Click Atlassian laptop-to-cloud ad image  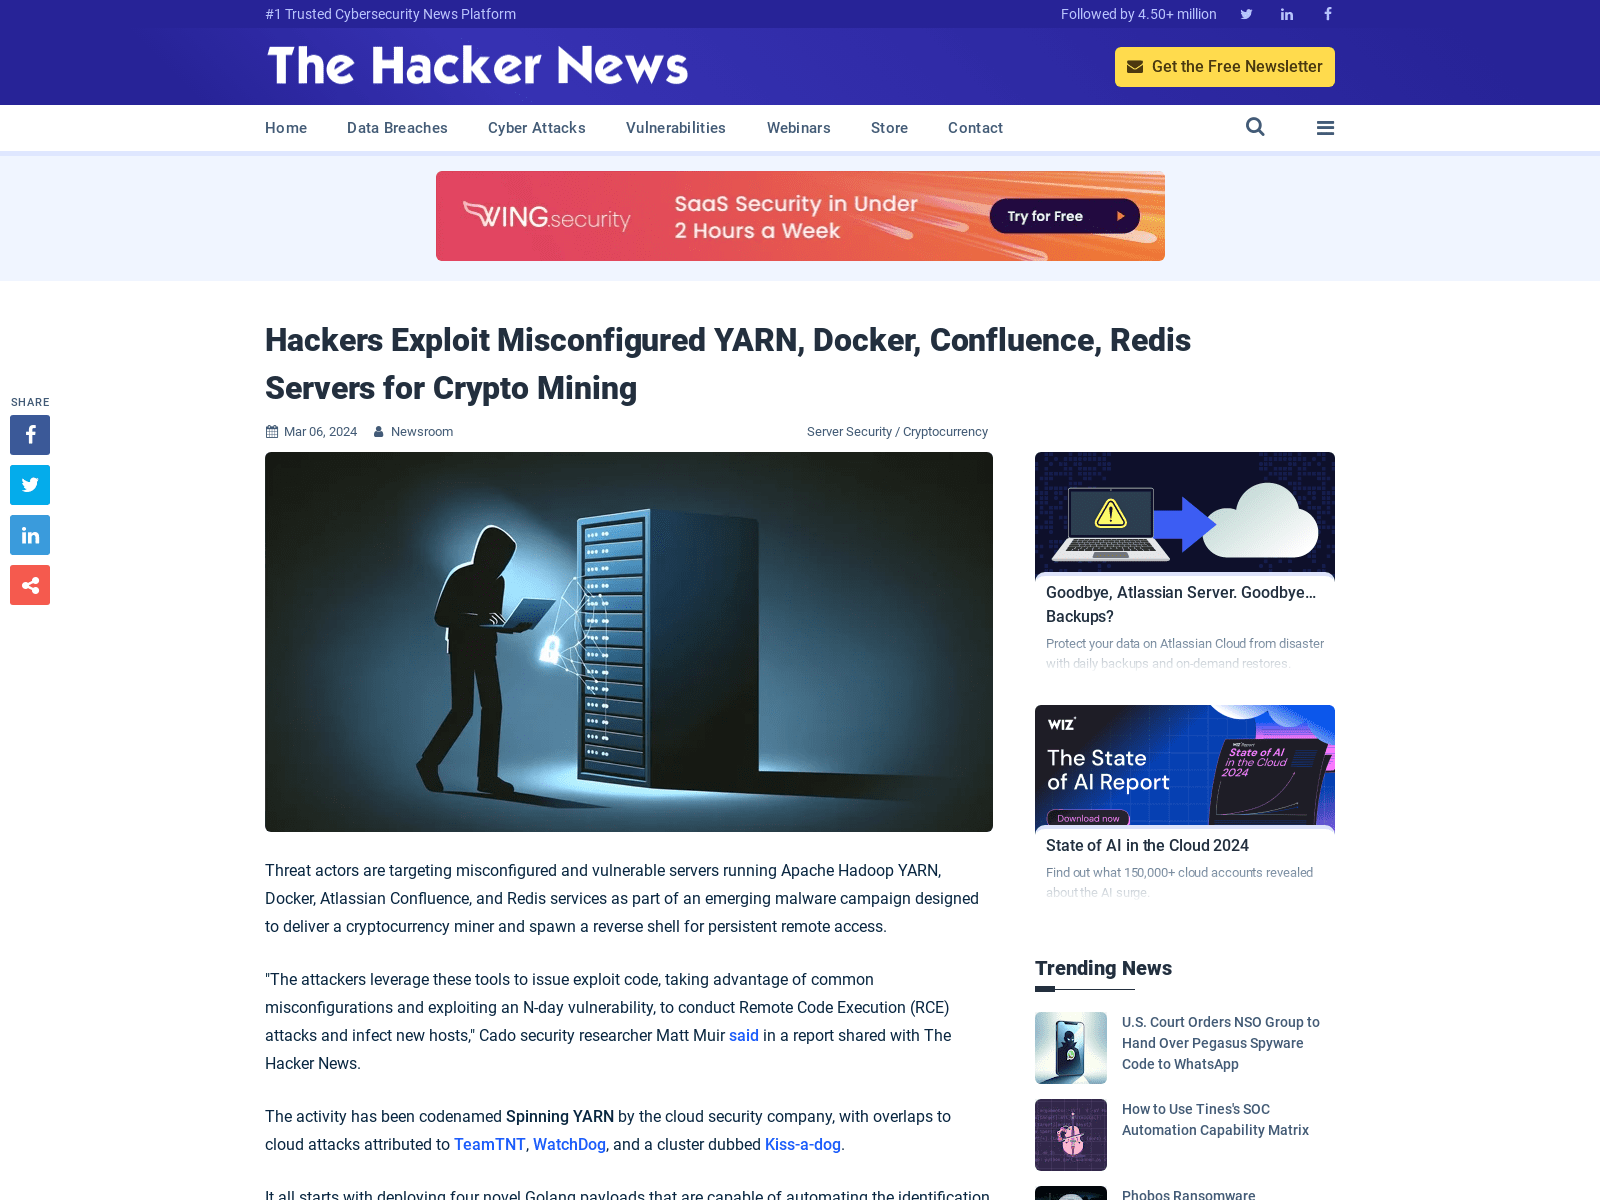click(x=1185, y=512)
